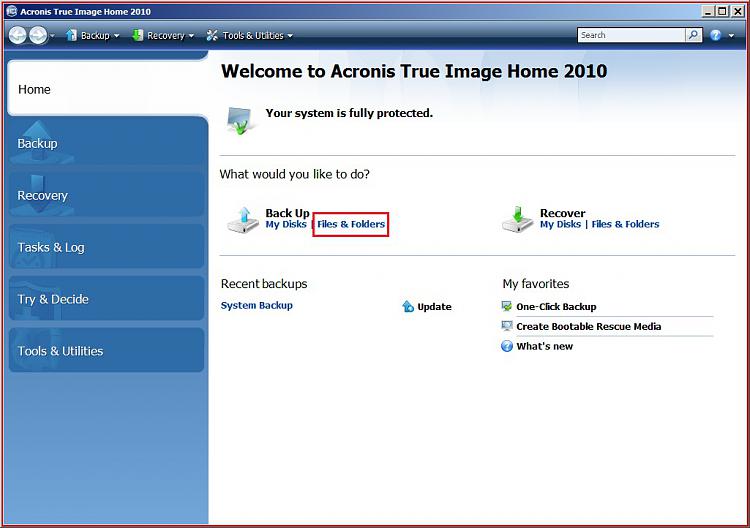Click the Back Up disk icon
750x528 pixels.
(x=243, y=220)
